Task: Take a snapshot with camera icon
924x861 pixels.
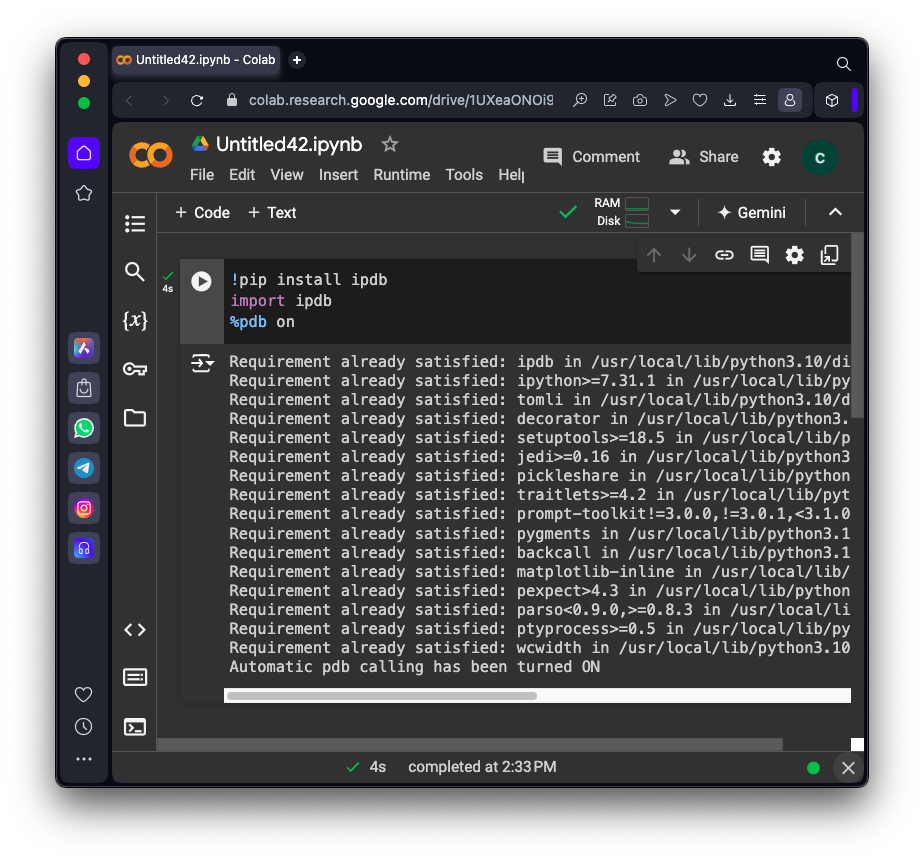Action: click(640, 100)
